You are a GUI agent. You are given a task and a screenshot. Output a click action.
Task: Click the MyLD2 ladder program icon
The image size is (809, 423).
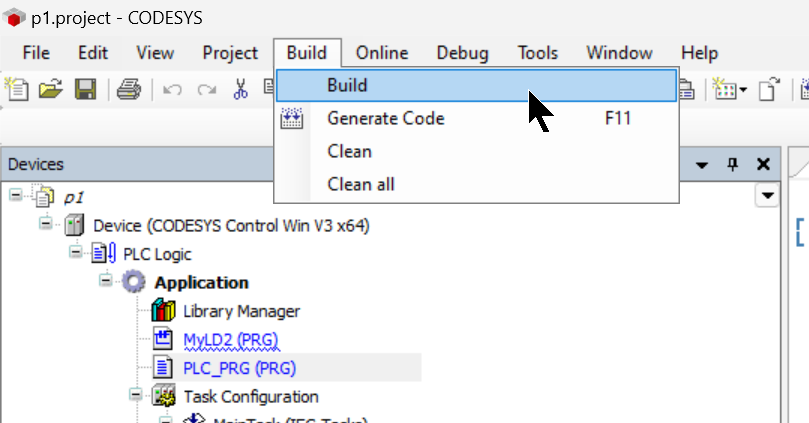pyautogui.click(x=163, y=339)
